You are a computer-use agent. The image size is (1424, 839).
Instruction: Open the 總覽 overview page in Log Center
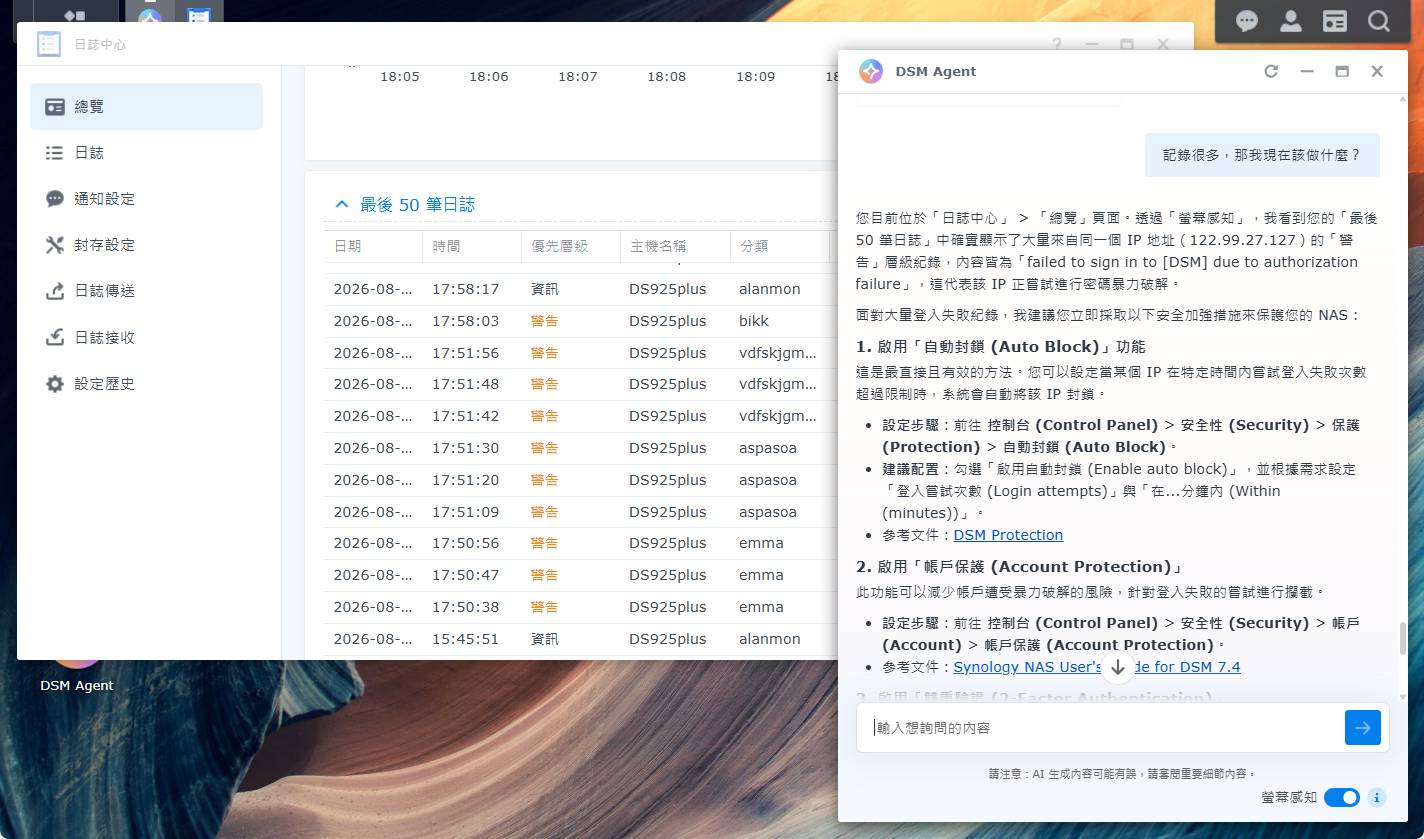point(146,106)
